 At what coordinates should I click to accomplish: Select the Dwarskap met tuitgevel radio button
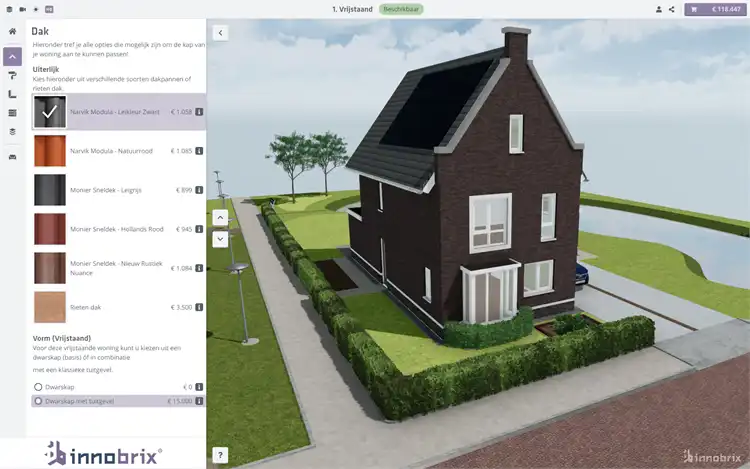pos(38,401)
